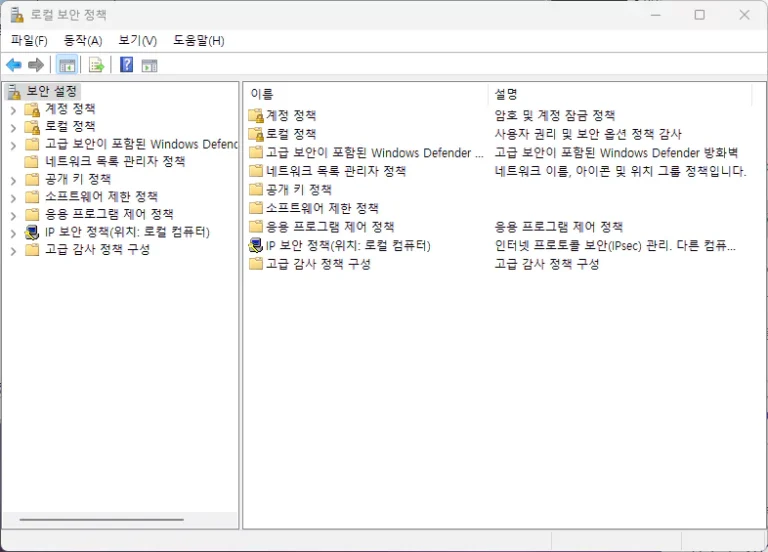
Task: Click the Forward arrow toolbar icon
Action: pyautogui.click(x=36, y=65)
